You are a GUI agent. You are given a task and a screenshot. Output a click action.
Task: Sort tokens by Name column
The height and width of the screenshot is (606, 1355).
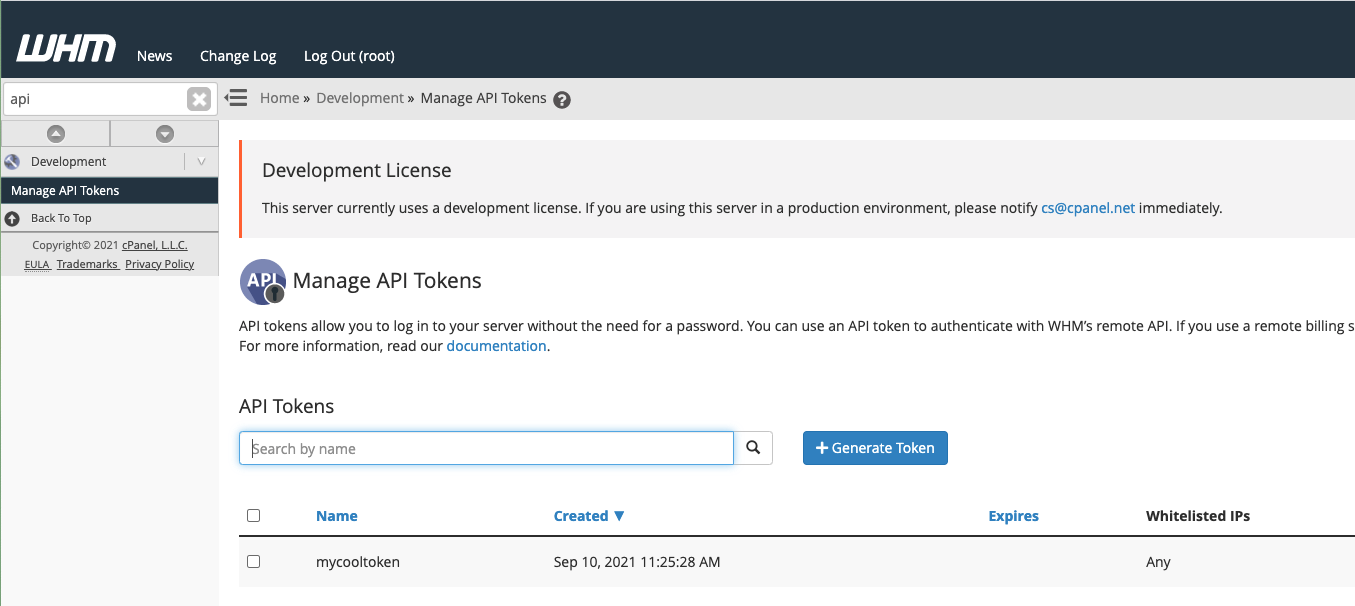tap(337, 516)
